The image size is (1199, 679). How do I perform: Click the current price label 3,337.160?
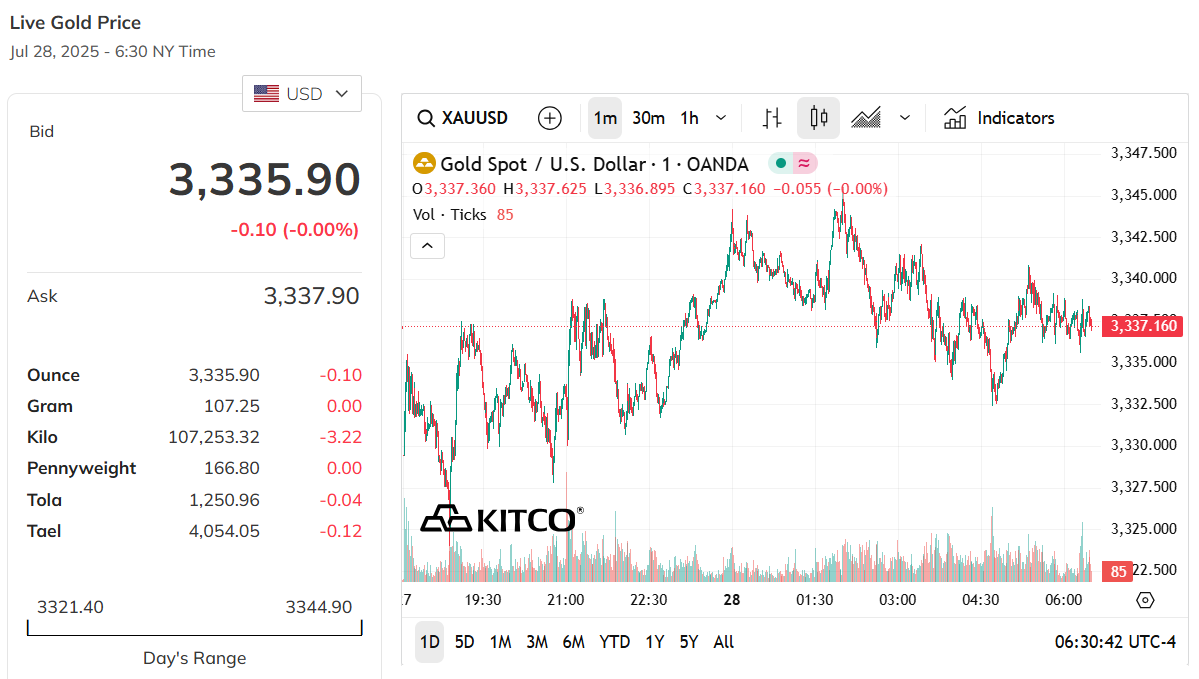[1141, 326]
